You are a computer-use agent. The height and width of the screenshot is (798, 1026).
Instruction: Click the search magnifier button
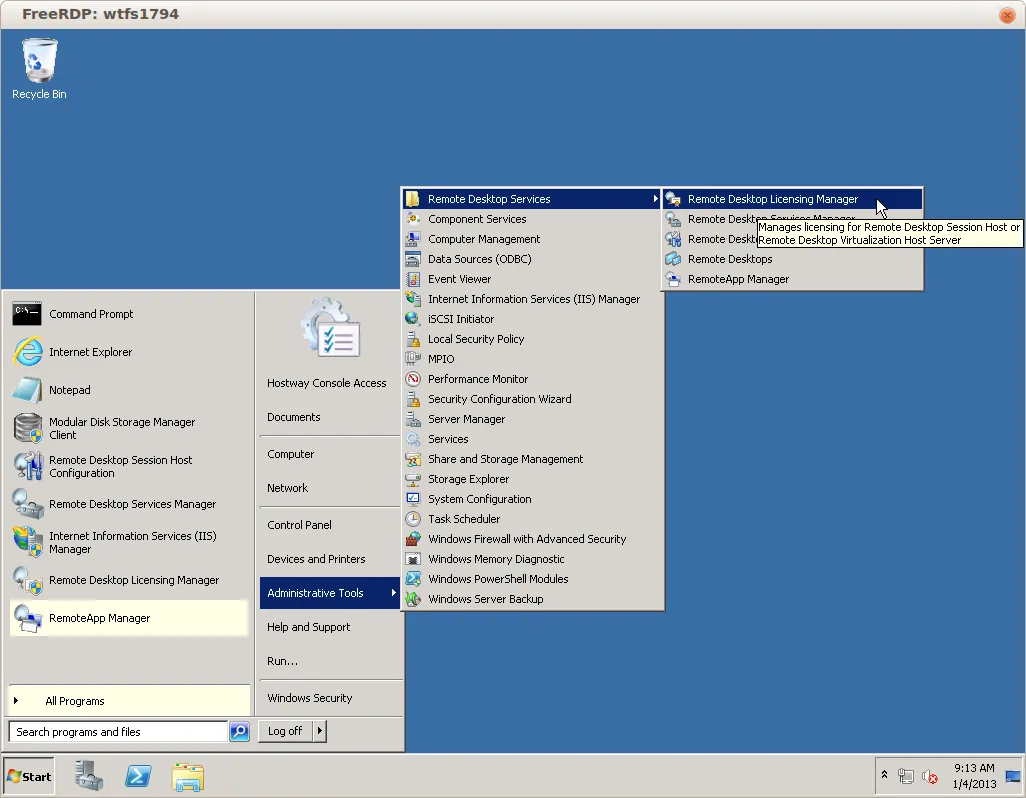239,732
